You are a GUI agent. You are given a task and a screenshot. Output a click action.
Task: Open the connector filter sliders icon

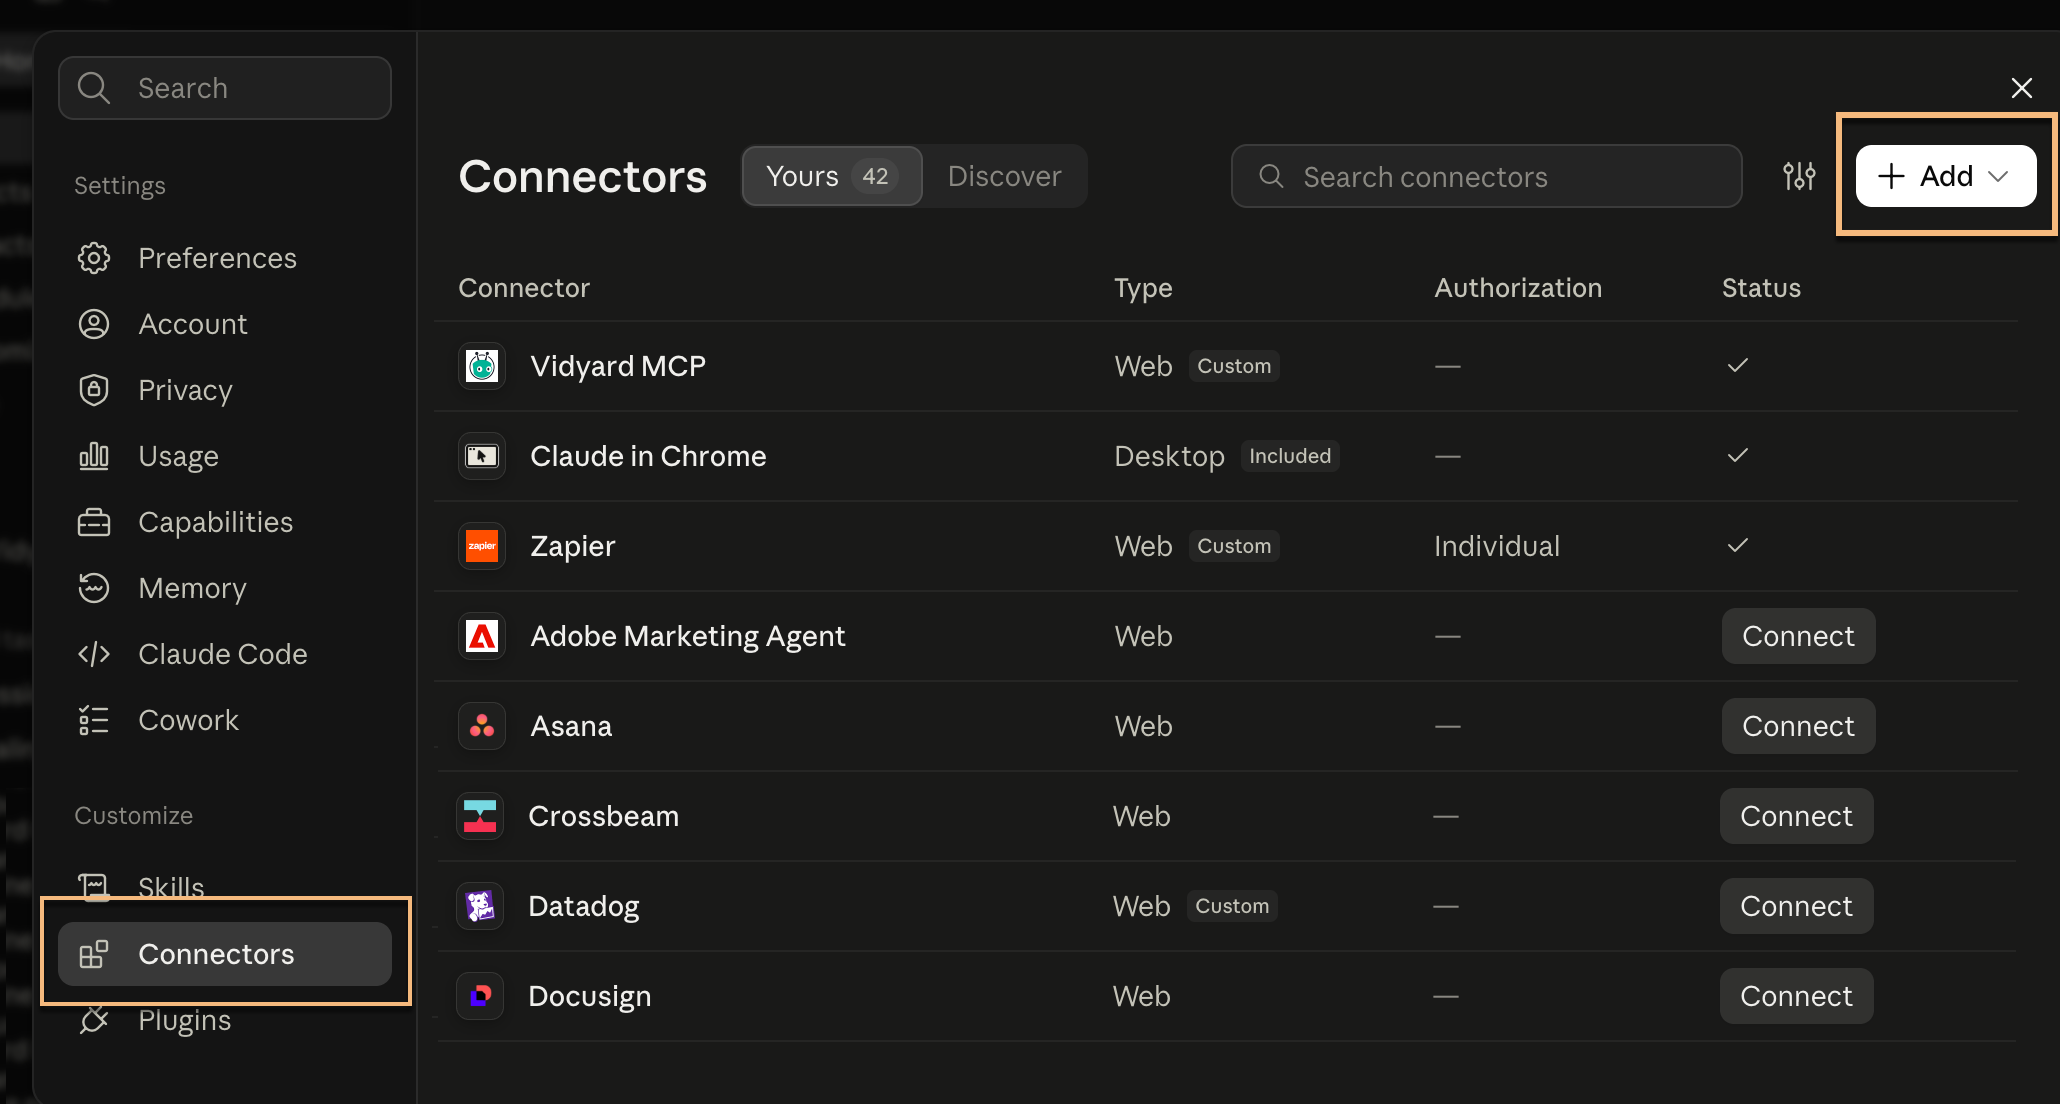click(1799, 176)
